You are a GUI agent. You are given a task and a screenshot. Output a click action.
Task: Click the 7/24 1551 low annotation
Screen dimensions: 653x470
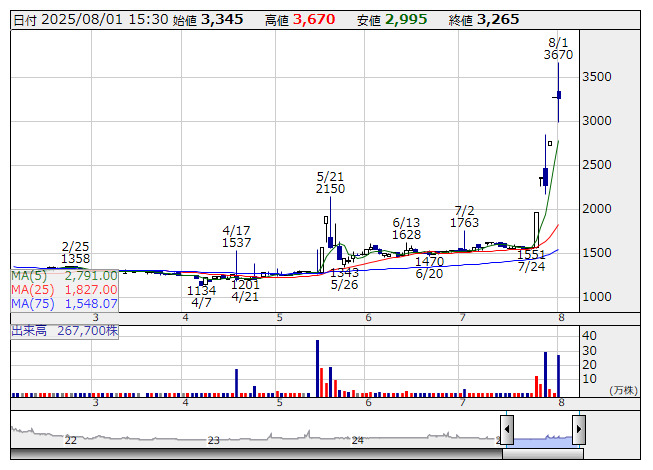531,261
